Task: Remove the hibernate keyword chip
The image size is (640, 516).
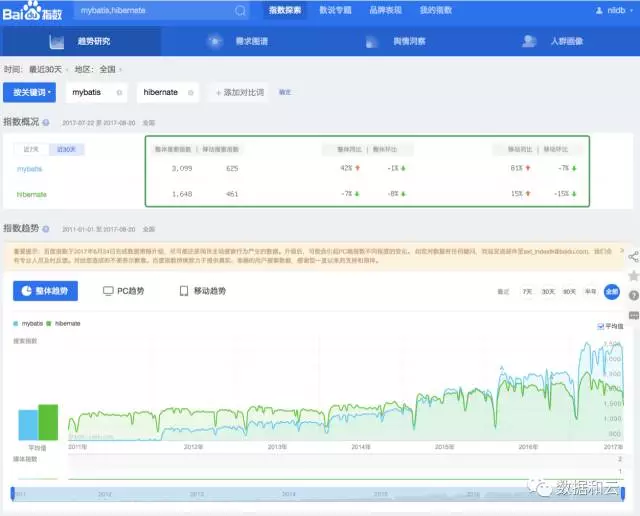Action: click(190, 93)
